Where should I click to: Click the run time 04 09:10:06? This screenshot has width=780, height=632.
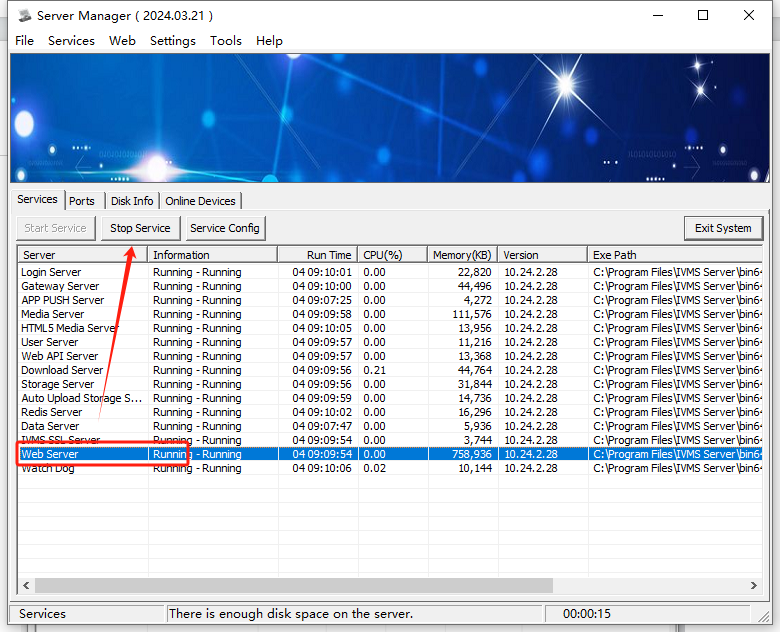322,468
